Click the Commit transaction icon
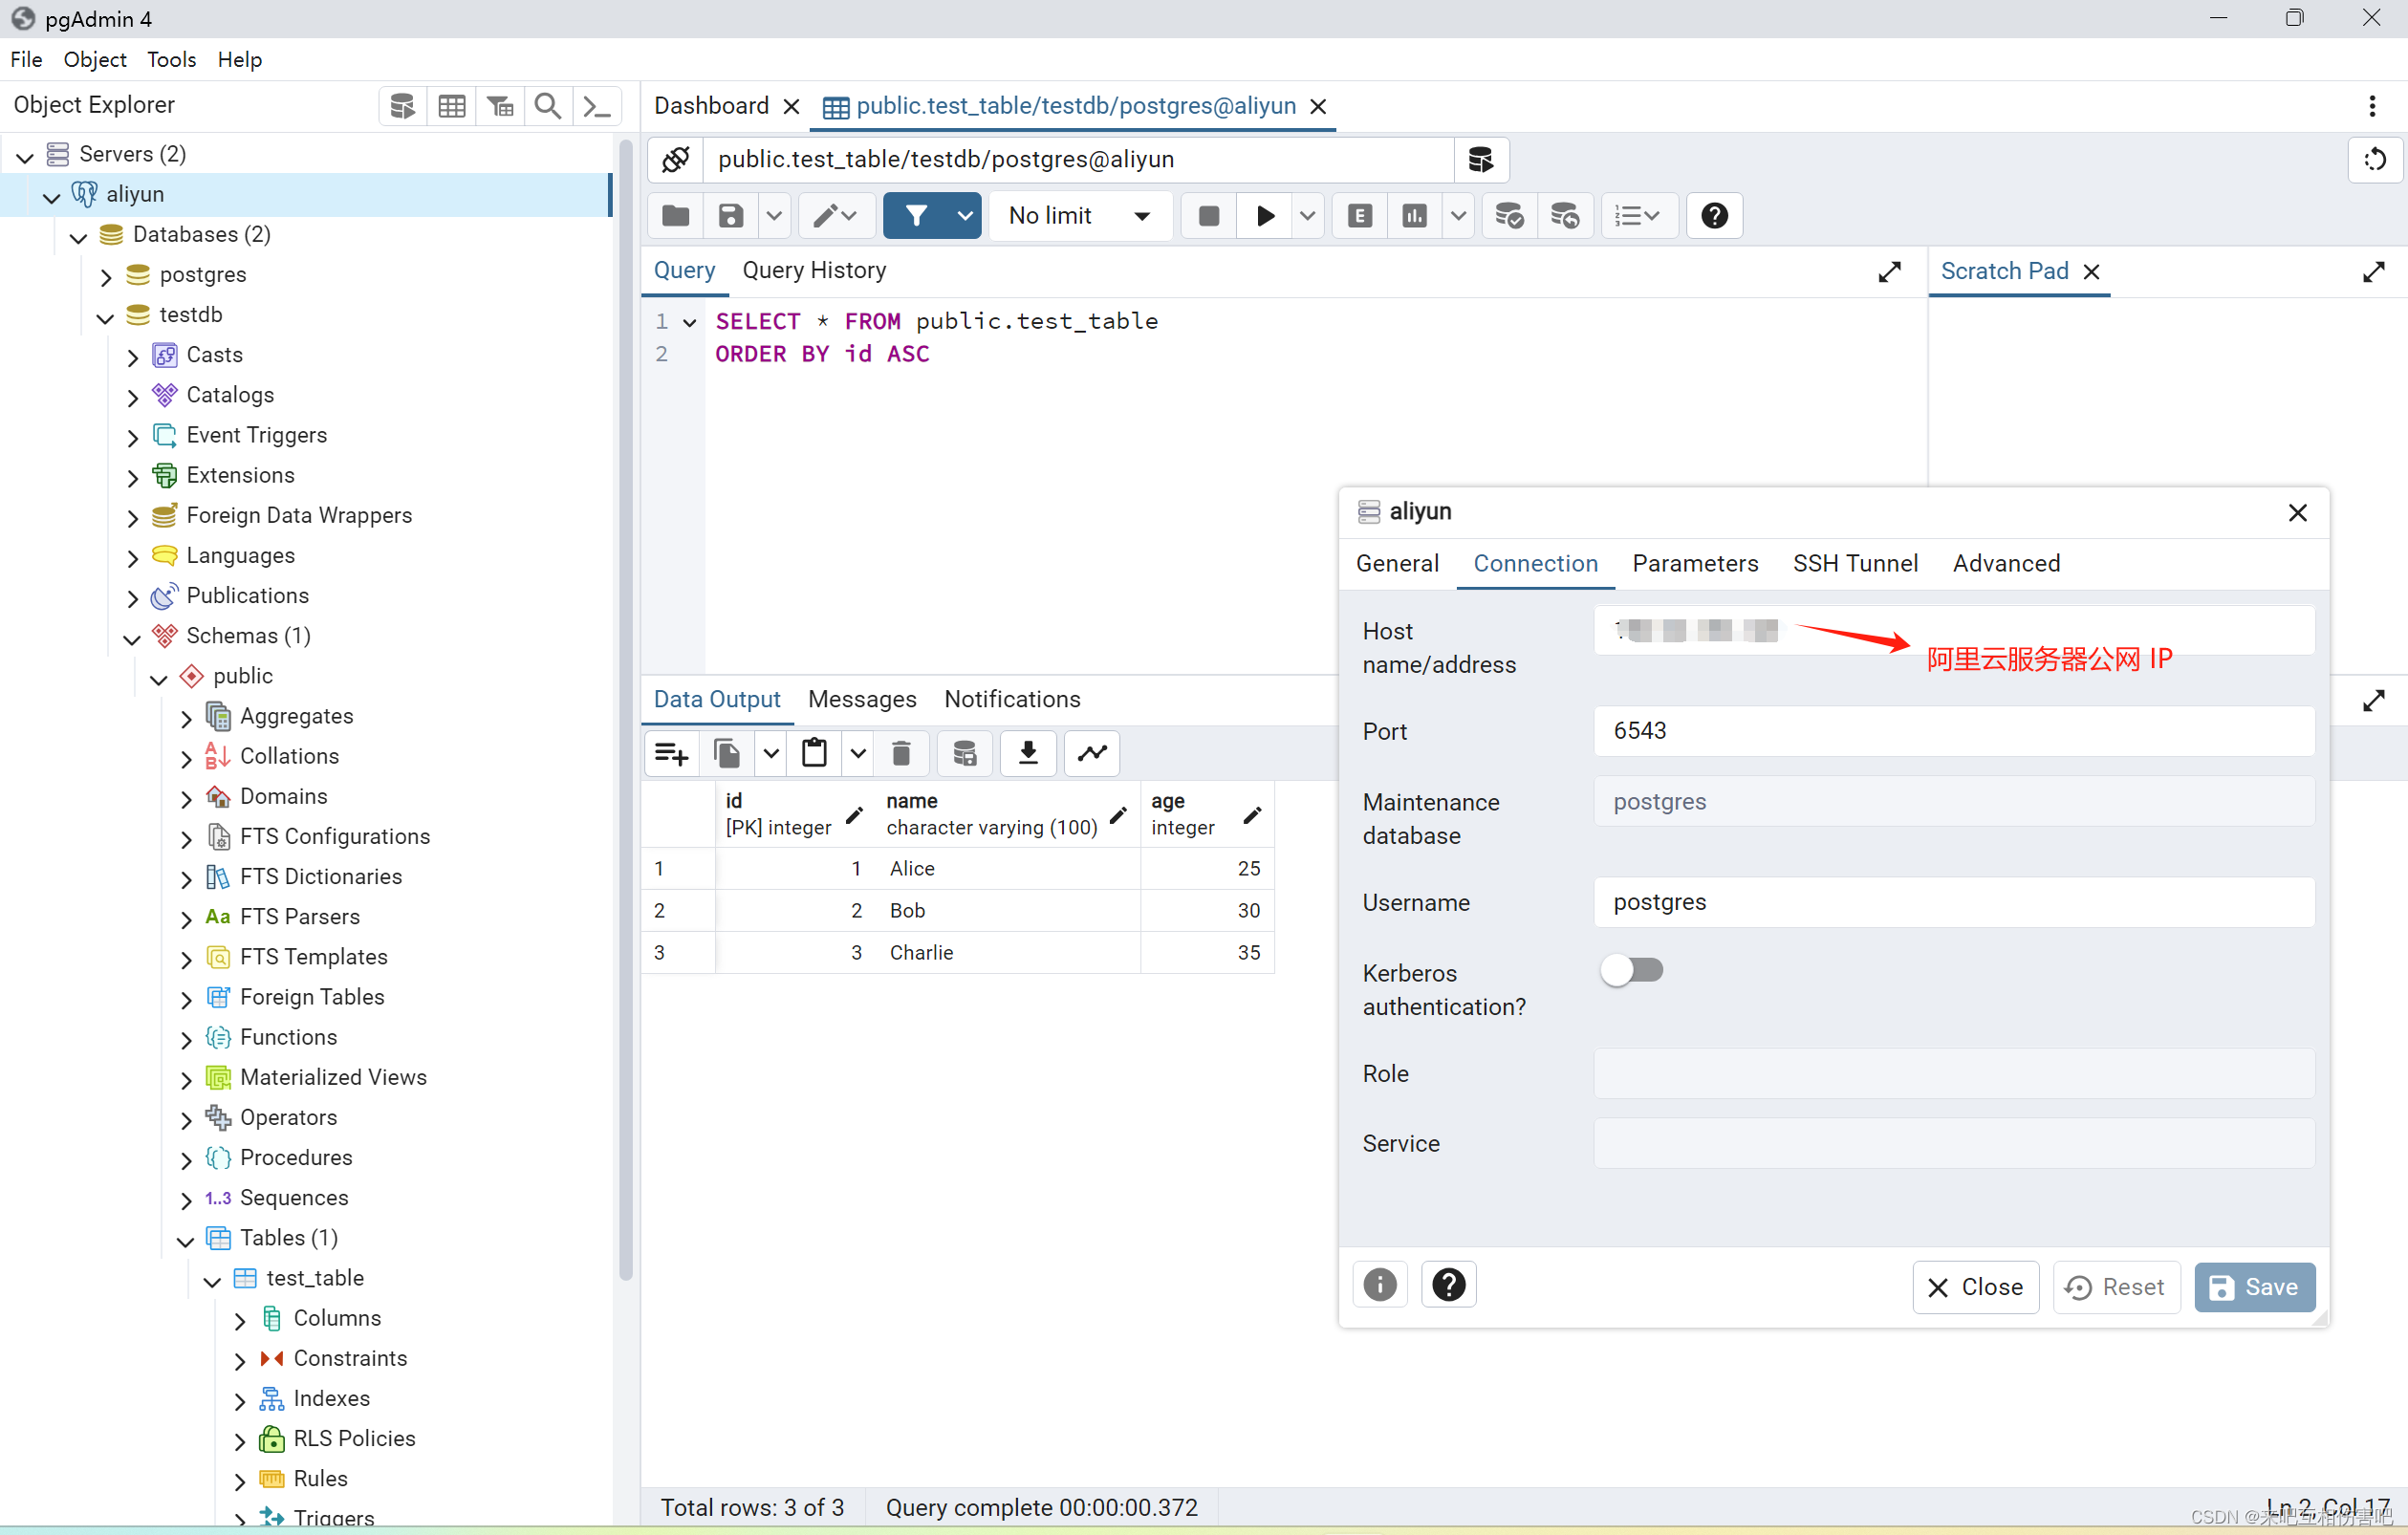Screen dimensions: 2408x1535 tap(1508, 216)
